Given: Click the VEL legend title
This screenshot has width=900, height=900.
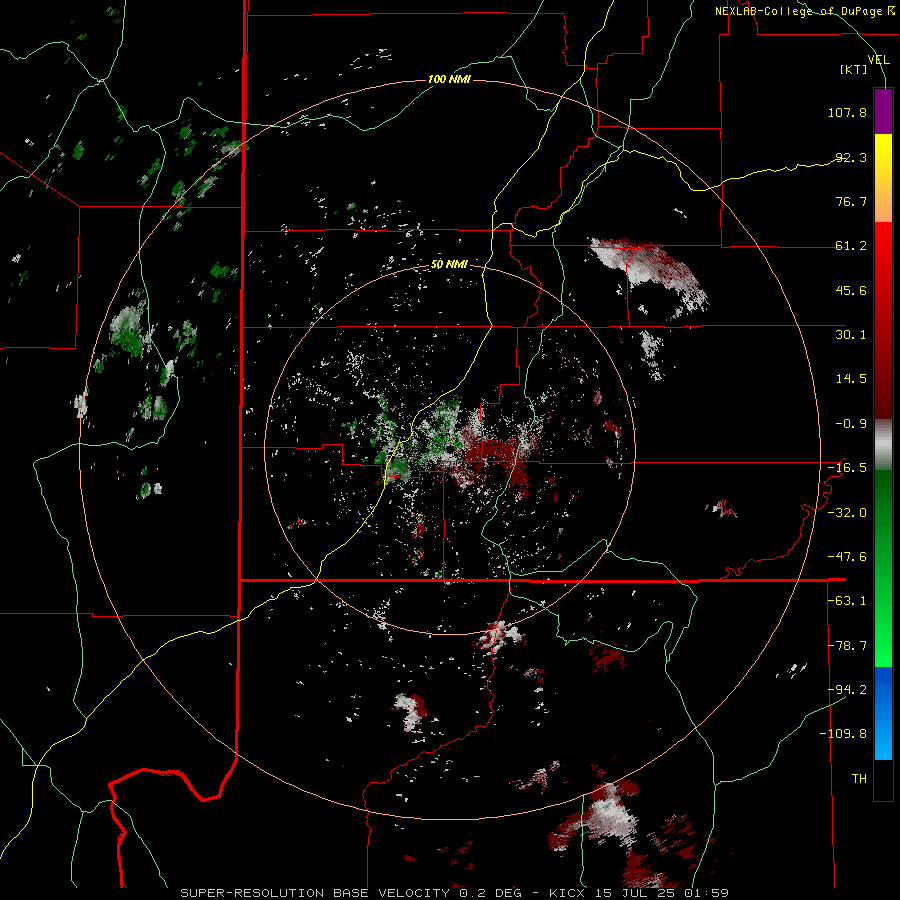Looking at the screenshot, I should (x=879, y=59).
